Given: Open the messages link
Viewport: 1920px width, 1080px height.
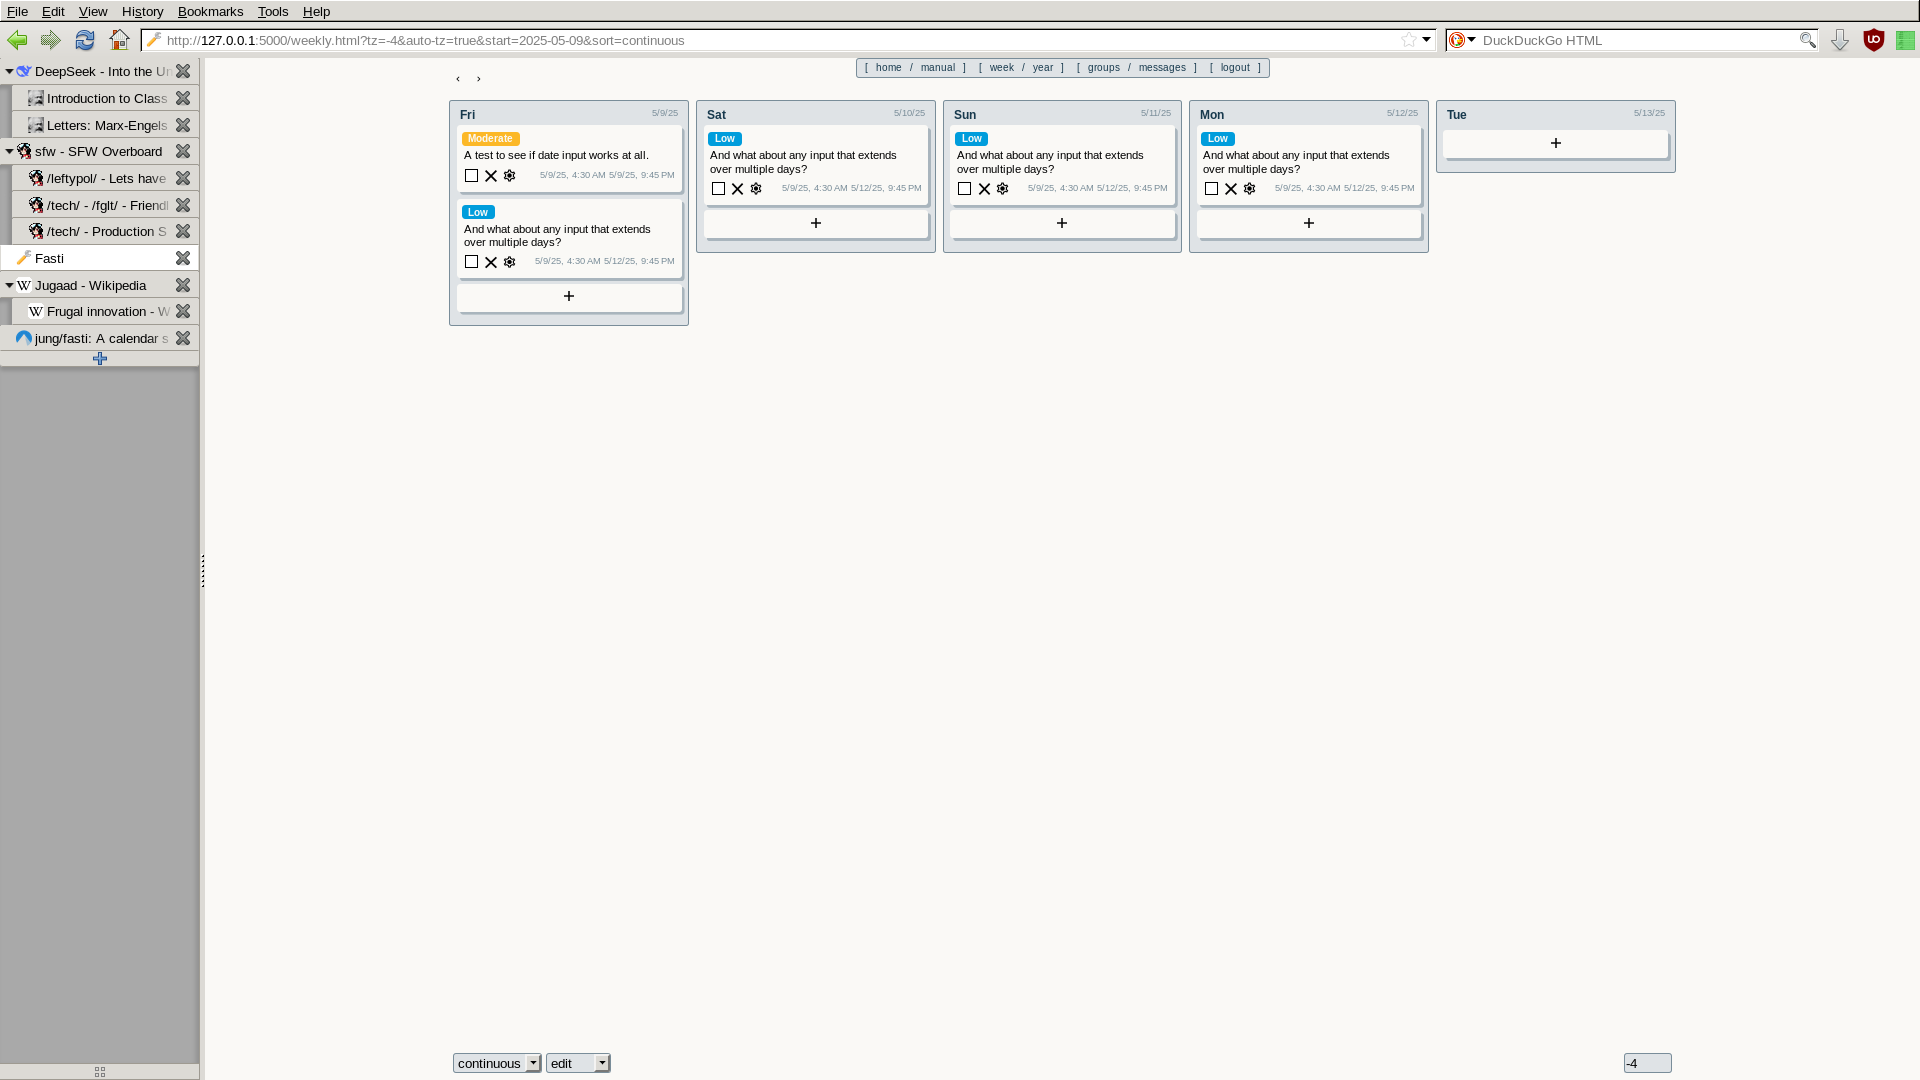Looking at the screenshot, I should pyautogui.click(x=1162, y=68).
